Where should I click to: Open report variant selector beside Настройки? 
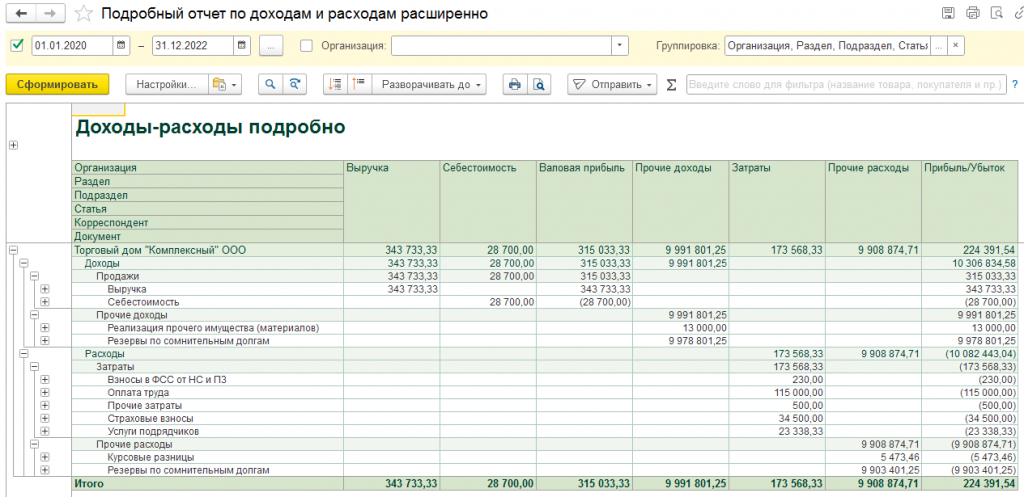tap(225, 84)
